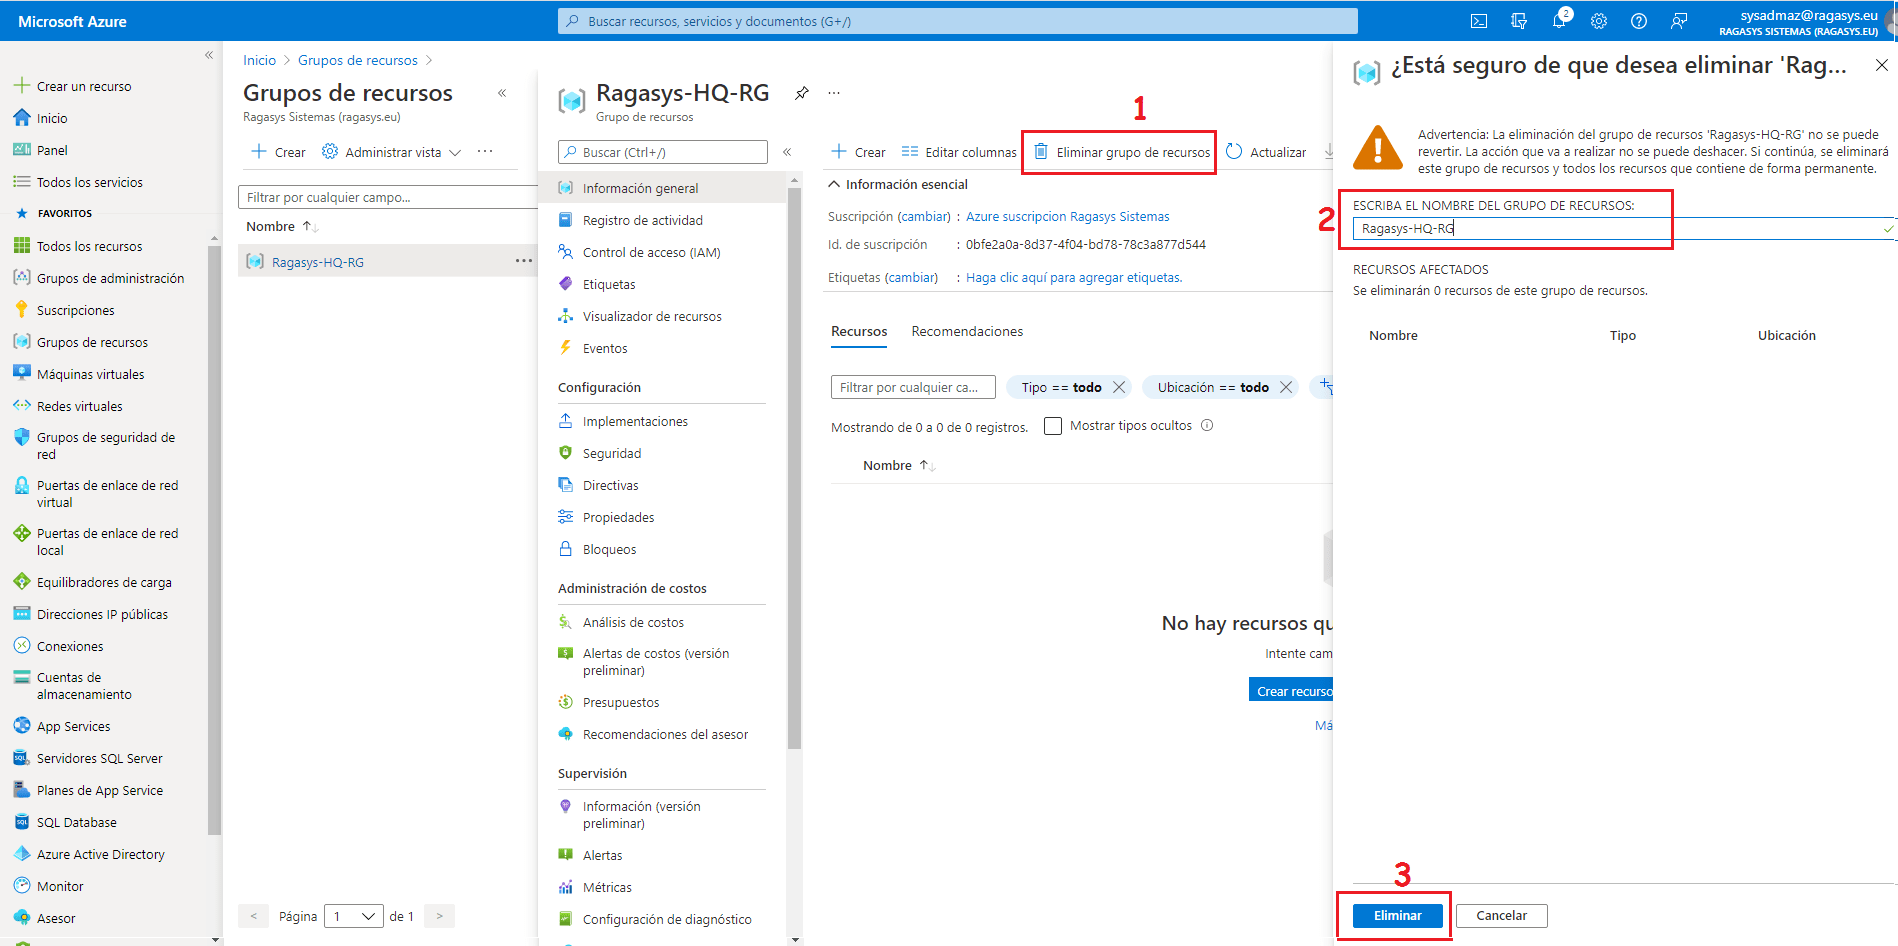Click Crear in the Ragasys-HQ-RG toolbar
The image size is (1898, 946).
858,152
